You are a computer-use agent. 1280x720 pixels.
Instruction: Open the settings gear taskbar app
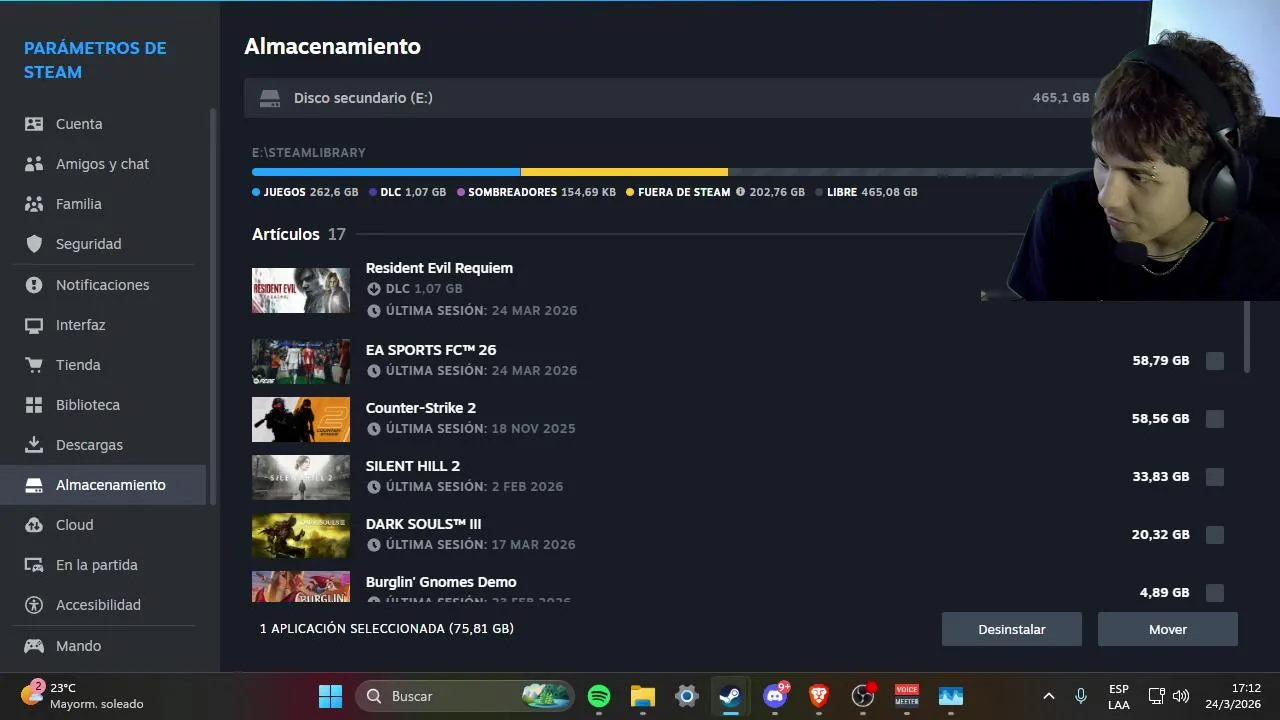click(687, 696)
